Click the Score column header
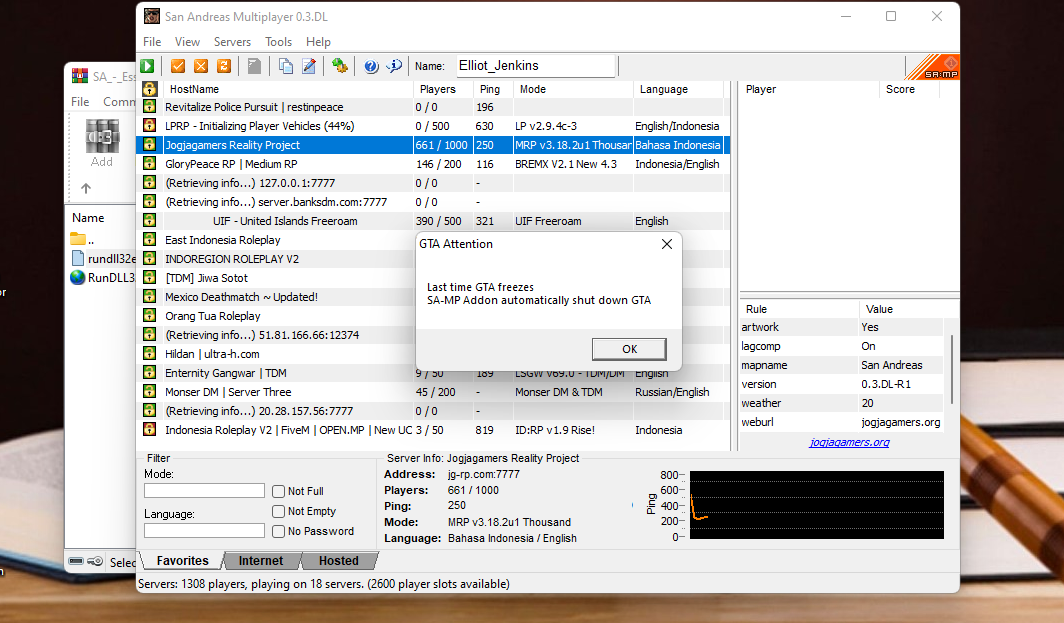 coord(909,89)
